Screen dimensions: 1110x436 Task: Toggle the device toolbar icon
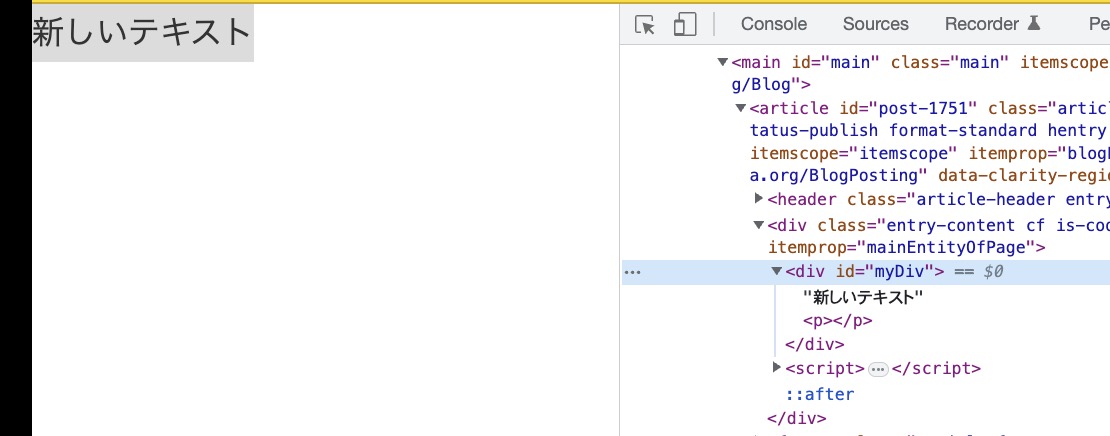pos(685,25)
